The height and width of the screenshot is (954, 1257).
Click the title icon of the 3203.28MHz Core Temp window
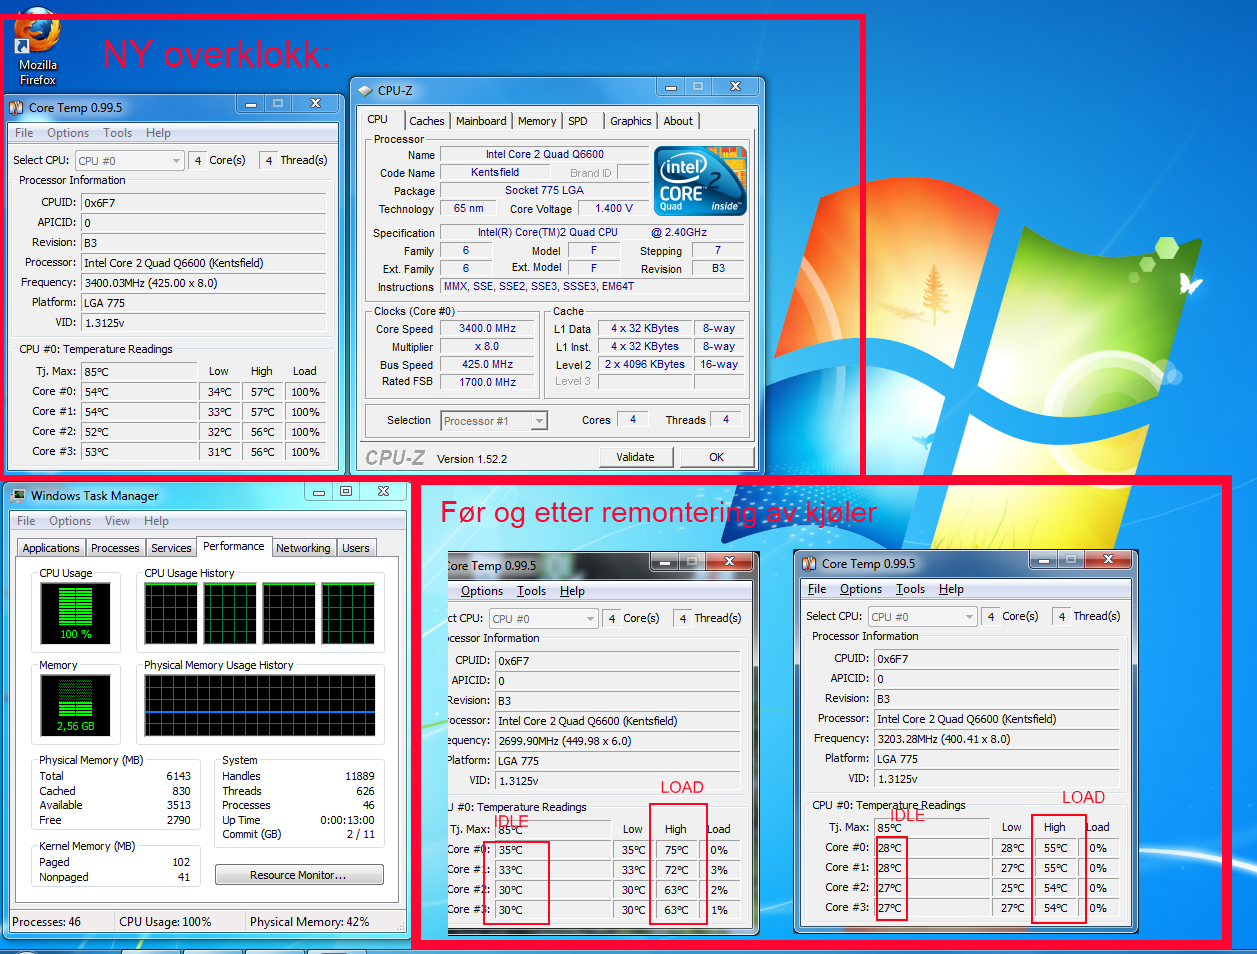(809, 563)
